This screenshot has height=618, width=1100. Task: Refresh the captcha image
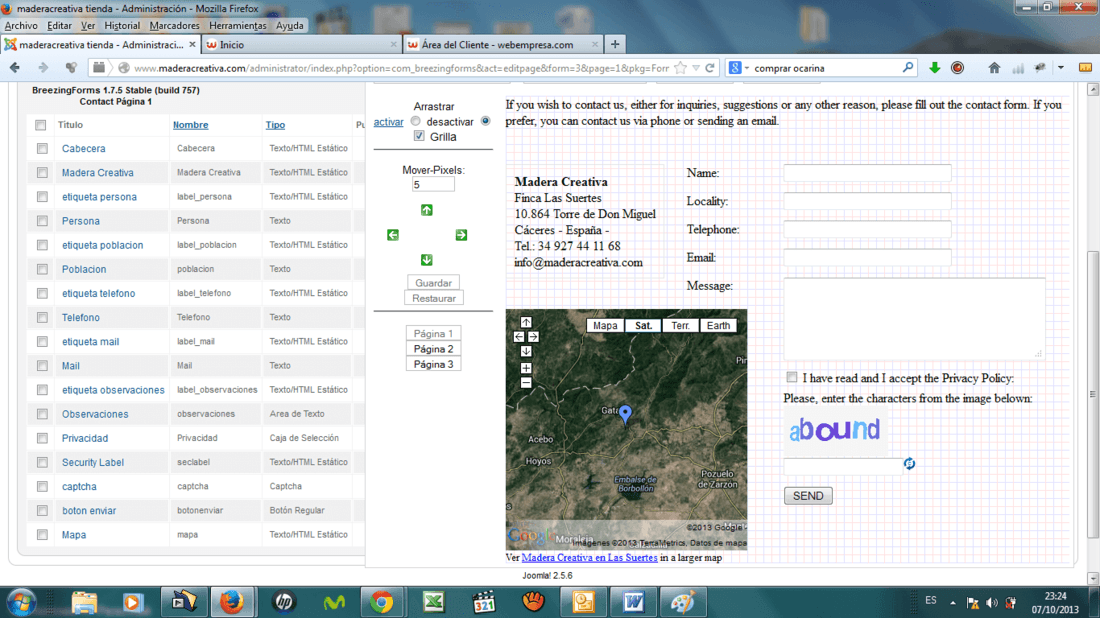tap(909, 464)
